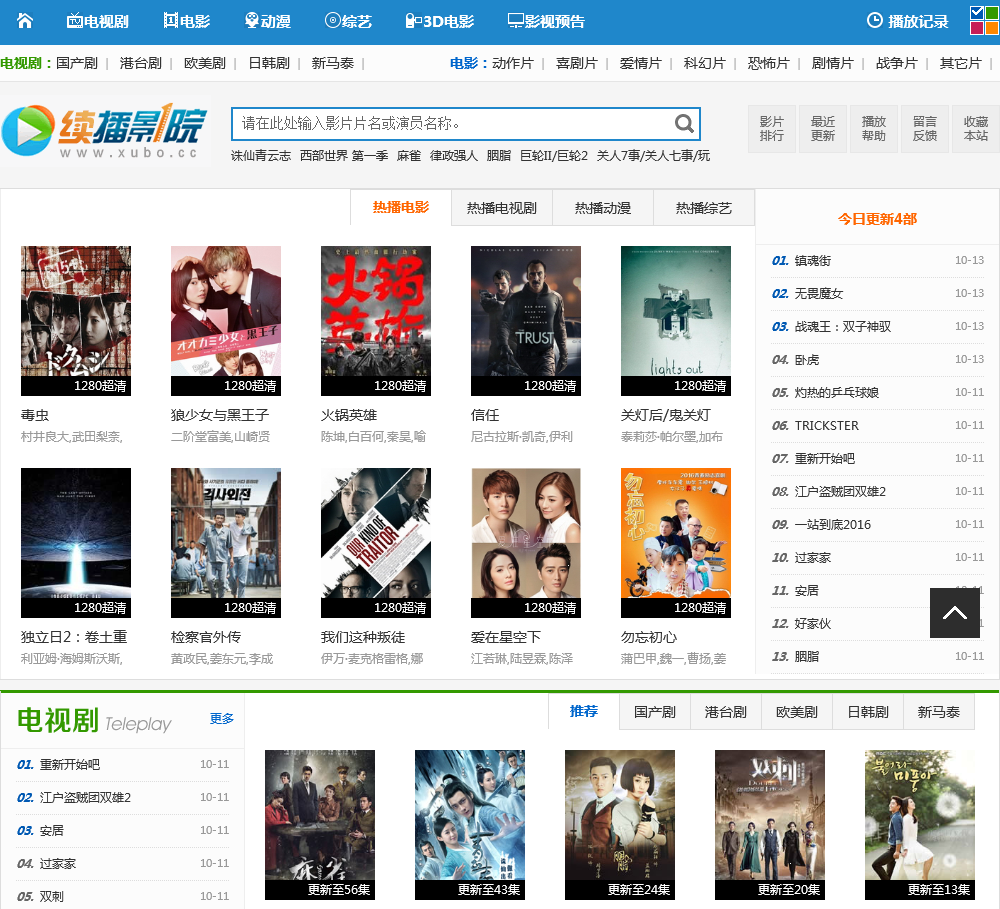Open 最近更新 button
This screenshot has width=1000, height=909.
823,129
